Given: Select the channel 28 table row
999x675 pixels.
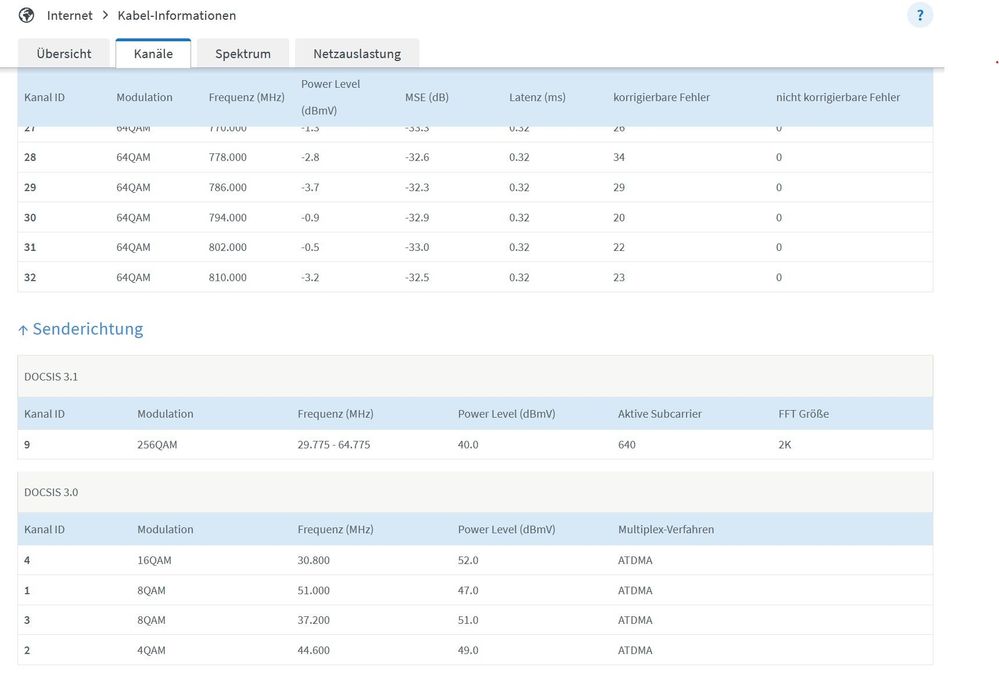Looking at the screenshot, I should (475, 157).
